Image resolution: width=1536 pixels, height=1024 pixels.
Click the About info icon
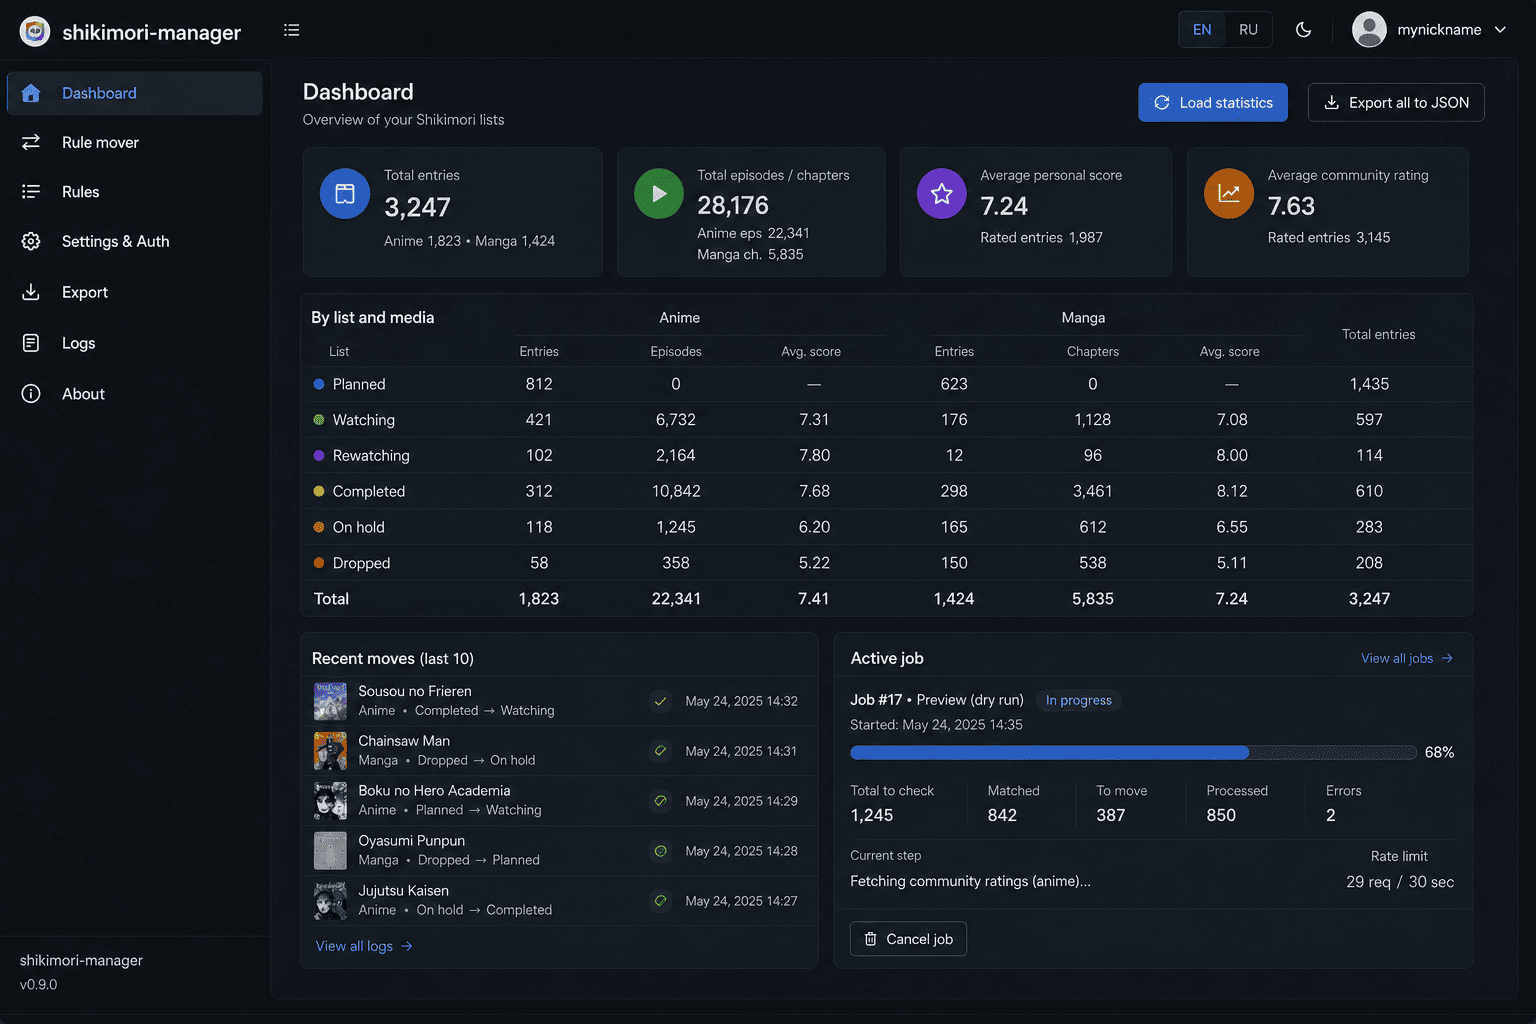(x=31, y=394)
